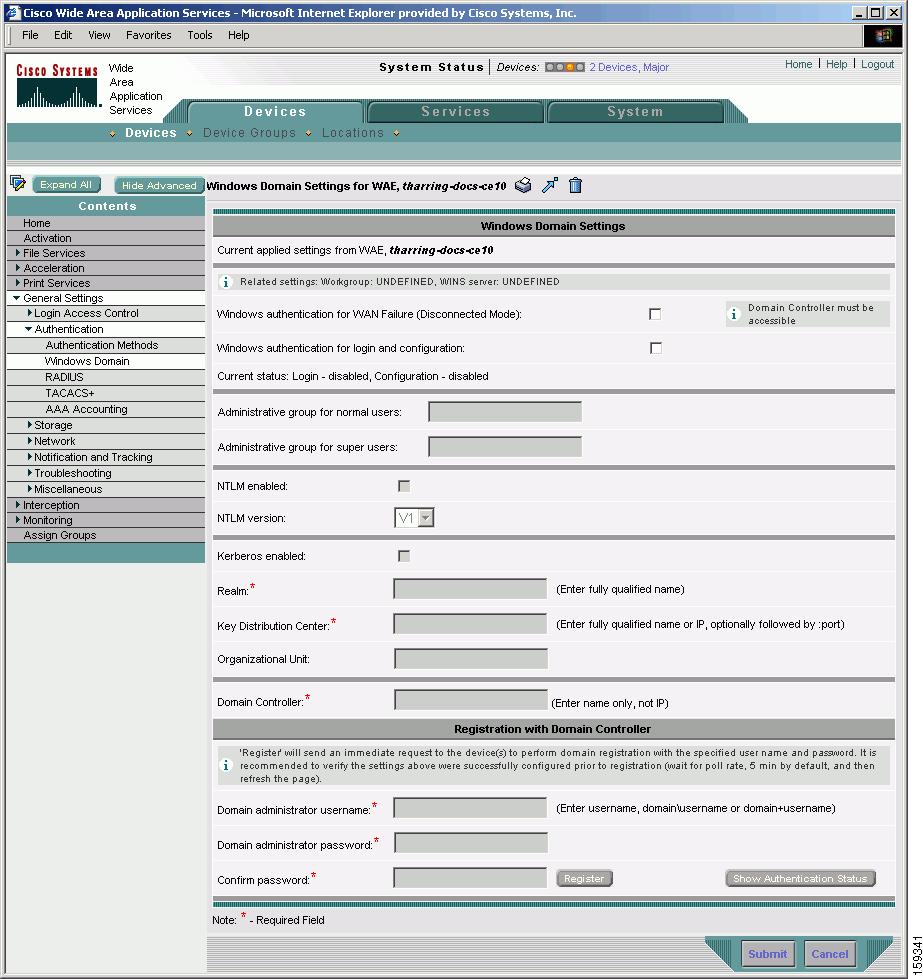
Task: Toggle the Kerberos enabled checkbox
Action: (404, 556)
